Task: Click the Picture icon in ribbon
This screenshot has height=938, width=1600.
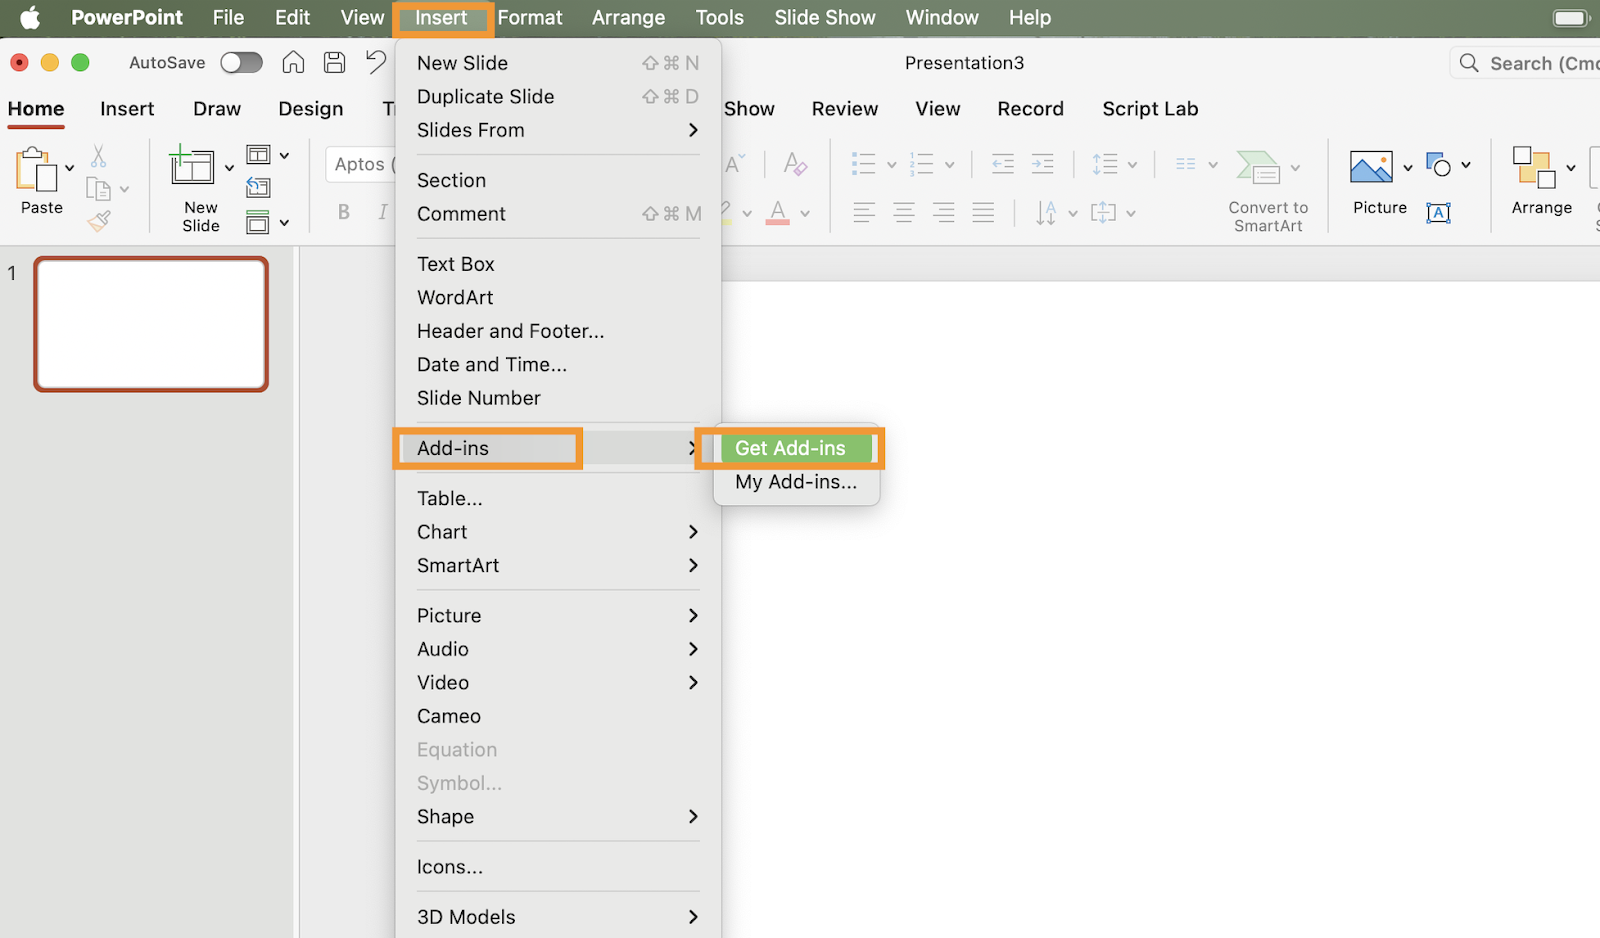Action: click(x=1371, y=167)
